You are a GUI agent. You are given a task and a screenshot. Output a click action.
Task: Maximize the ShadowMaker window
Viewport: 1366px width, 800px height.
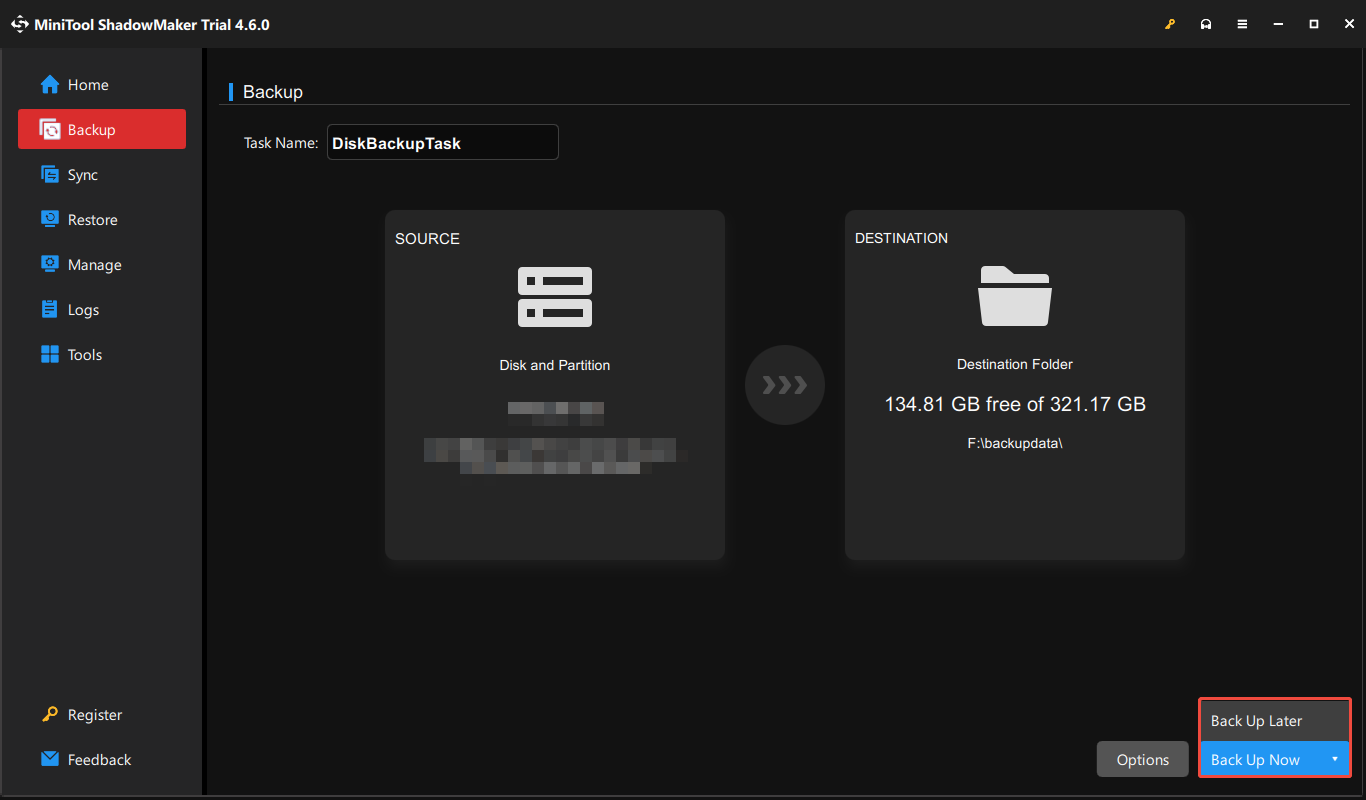coord(1314,24)
